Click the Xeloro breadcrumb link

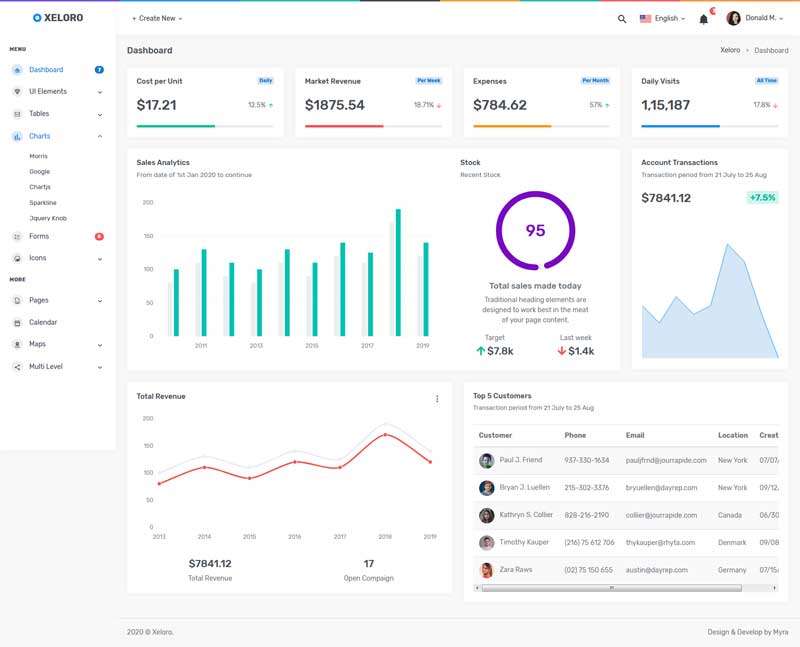pyautogui.click(x=730, y=50)
